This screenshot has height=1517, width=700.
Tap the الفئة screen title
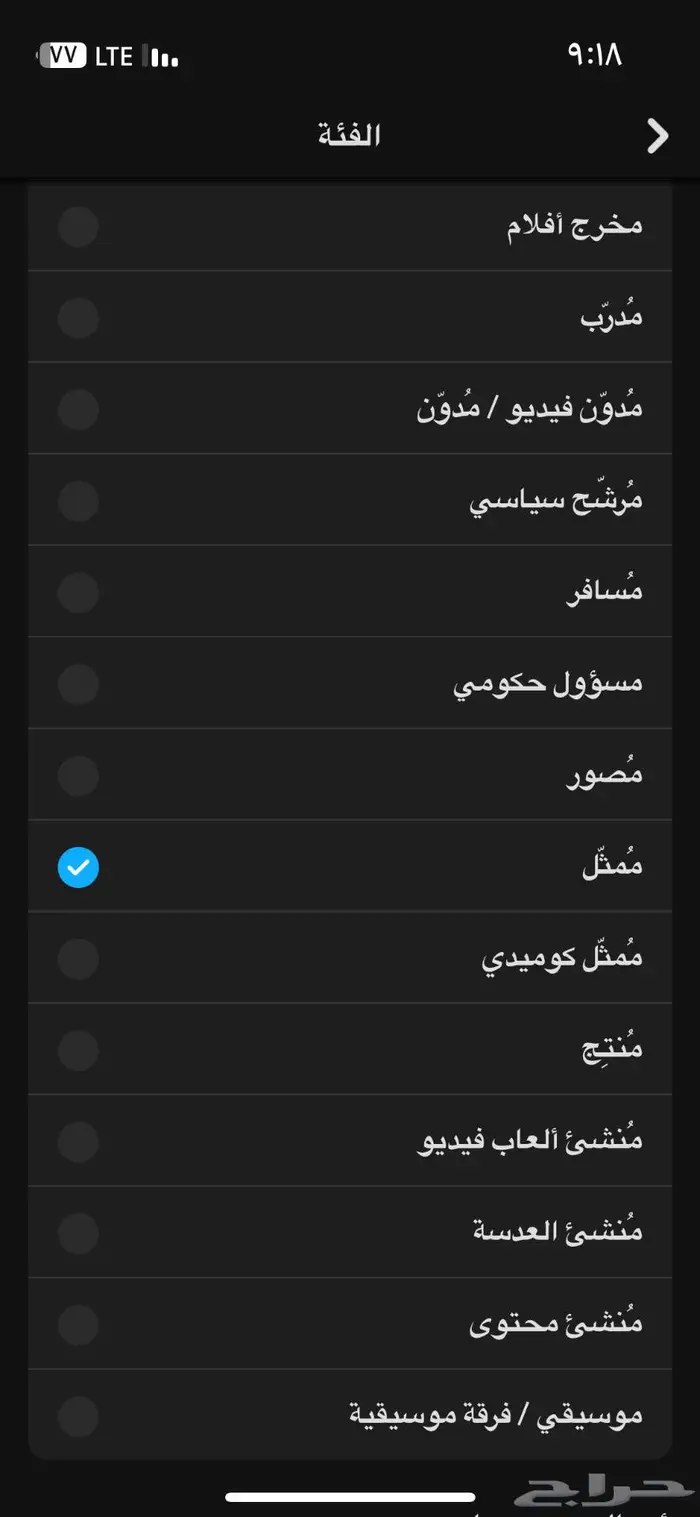click(x=349, y=135)
